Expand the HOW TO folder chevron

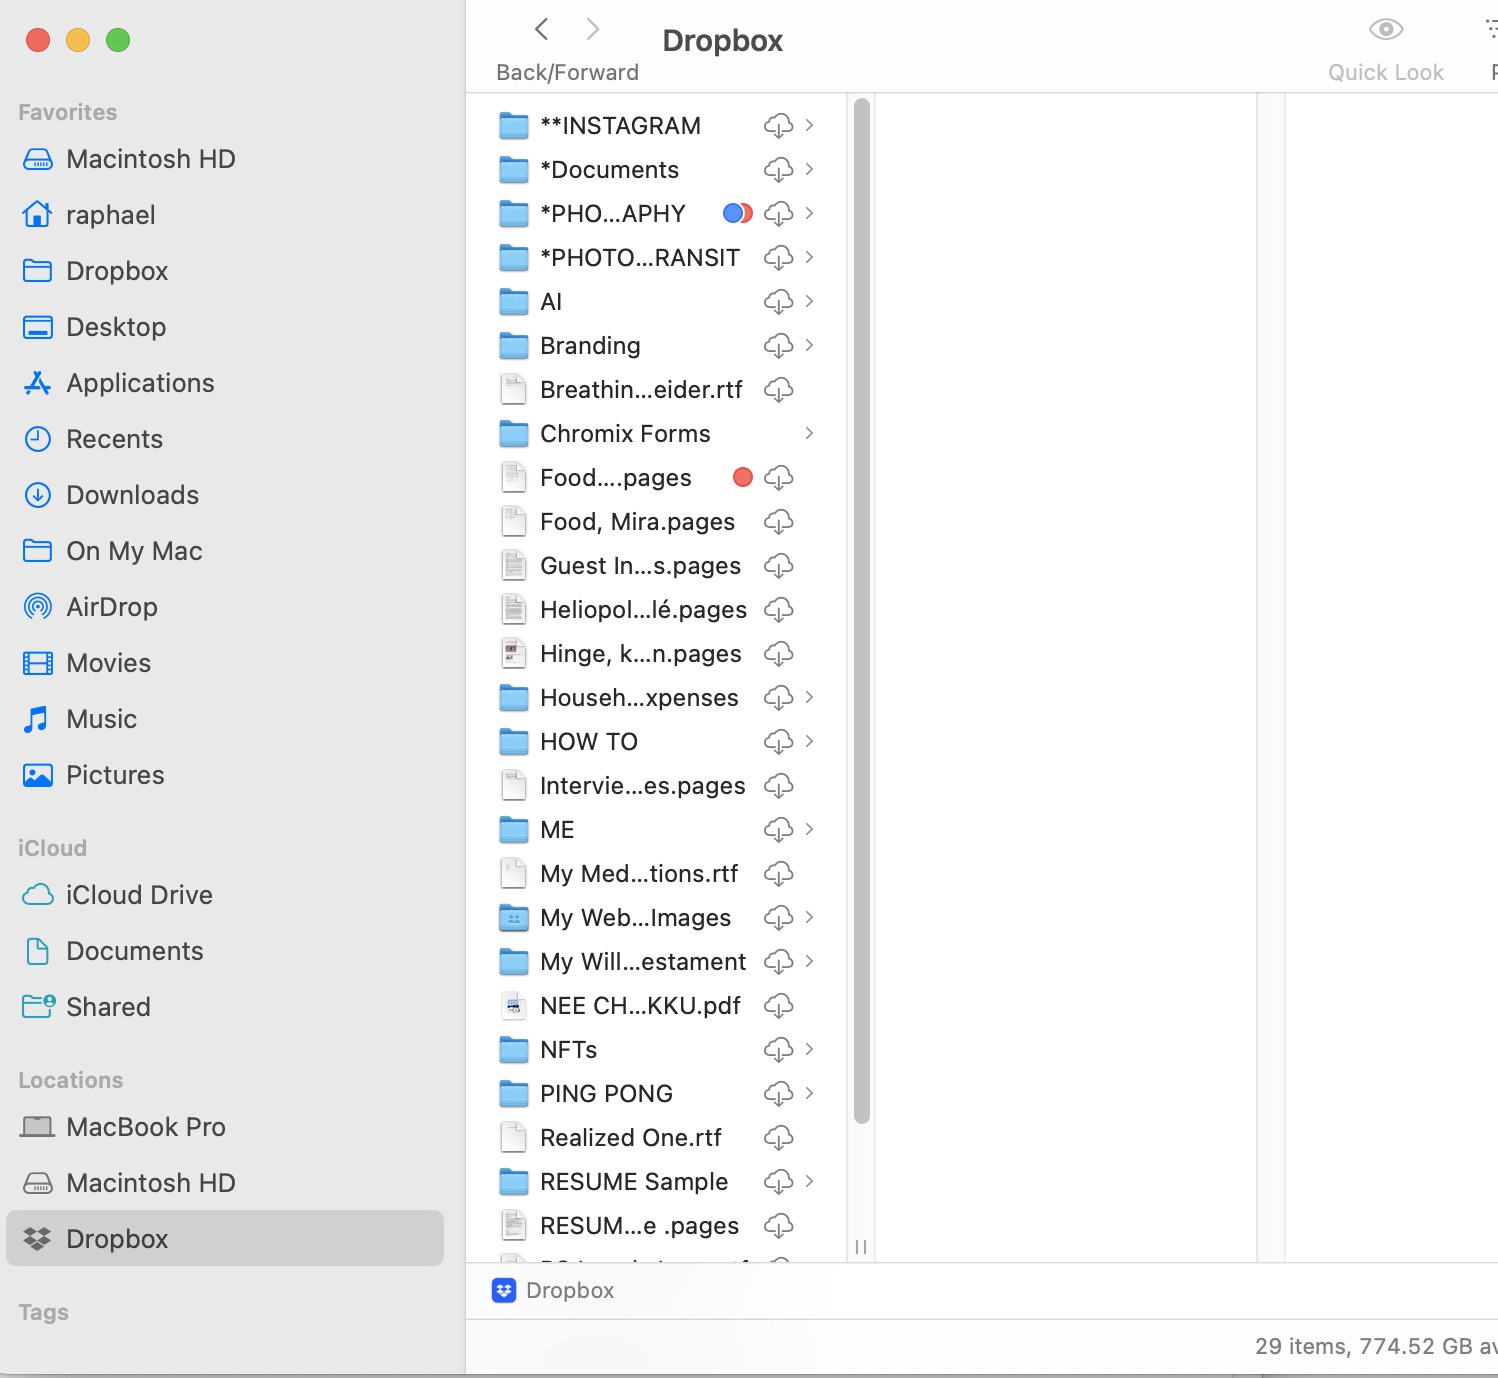point(809,741)
